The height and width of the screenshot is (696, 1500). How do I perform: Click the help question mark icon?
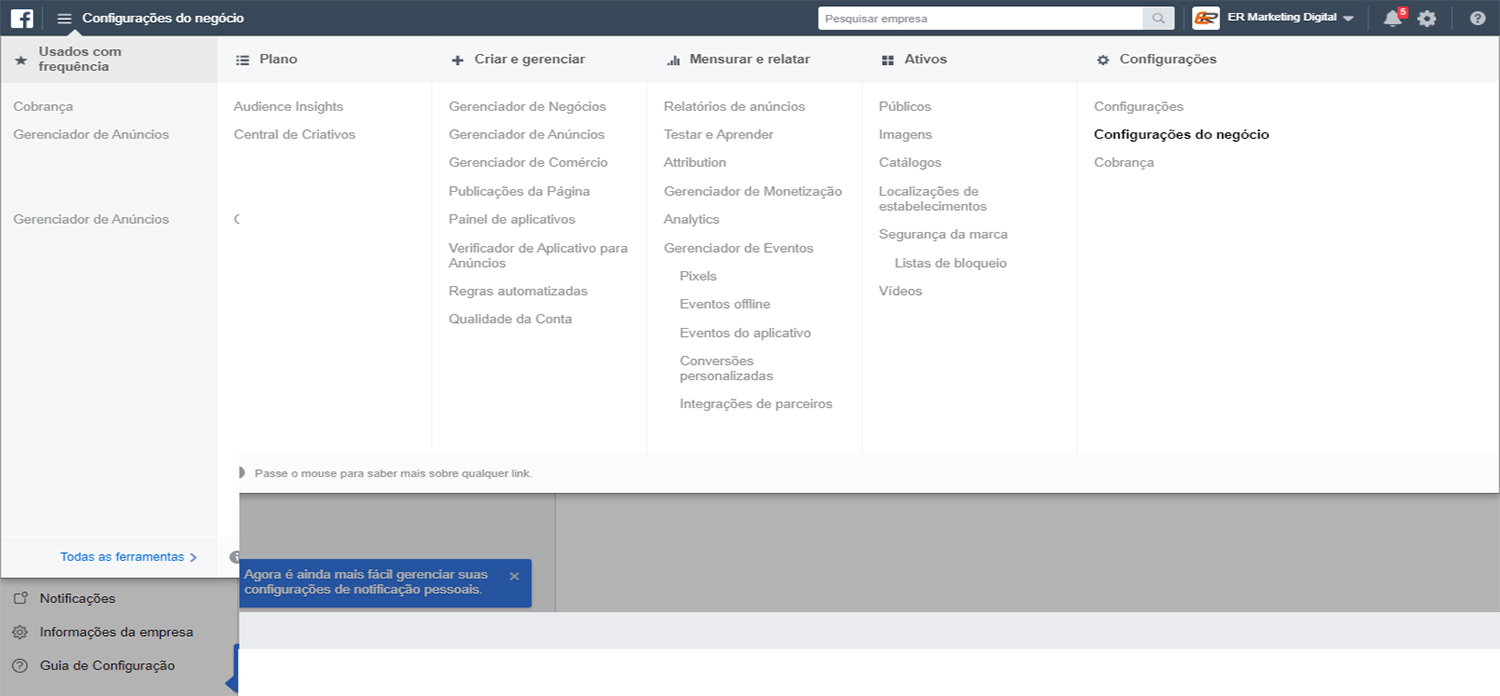coord(1477,18)
